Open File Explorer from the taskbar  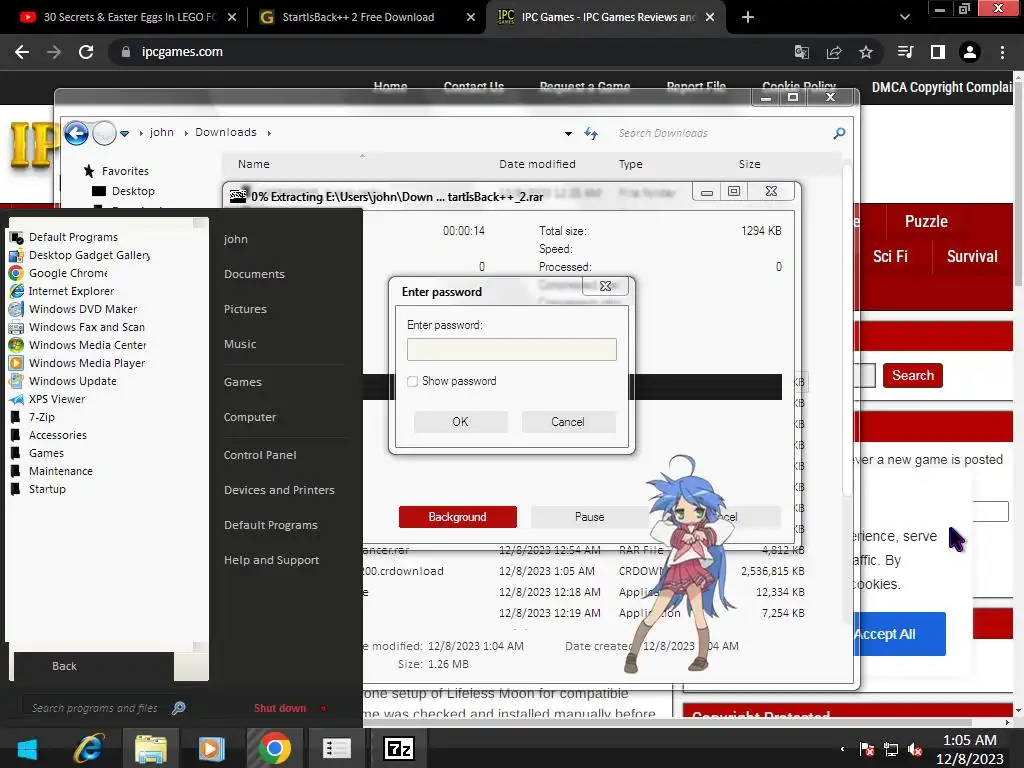[151, 748]
